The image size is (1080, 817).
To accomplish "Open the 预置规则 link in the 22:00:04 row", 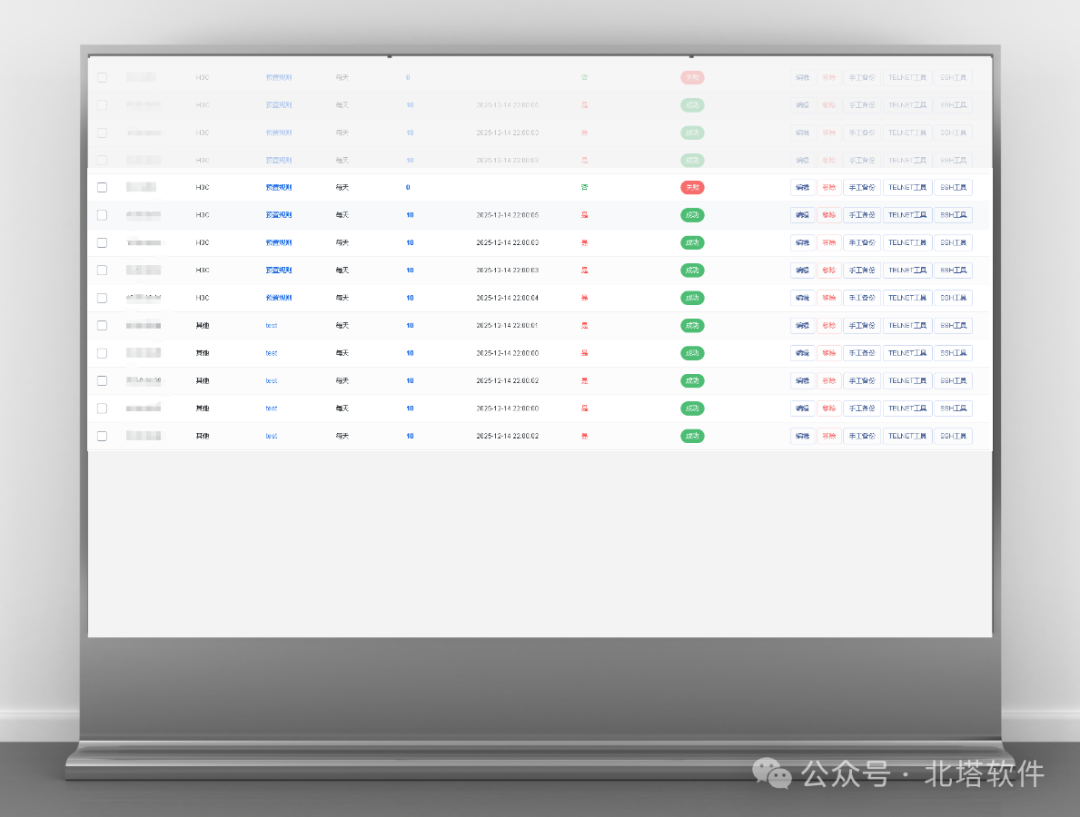I will click(x=279, y=298).
